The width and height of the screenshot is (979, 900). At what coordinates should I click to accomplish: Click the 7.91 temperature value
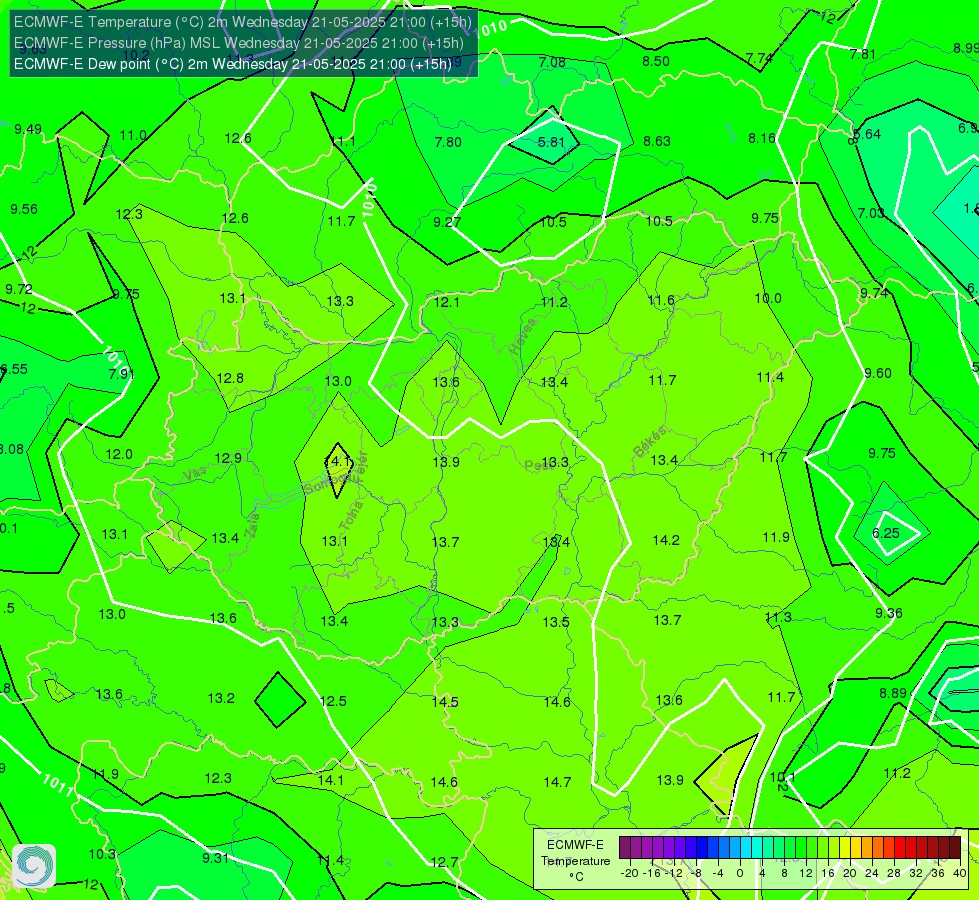121,374
